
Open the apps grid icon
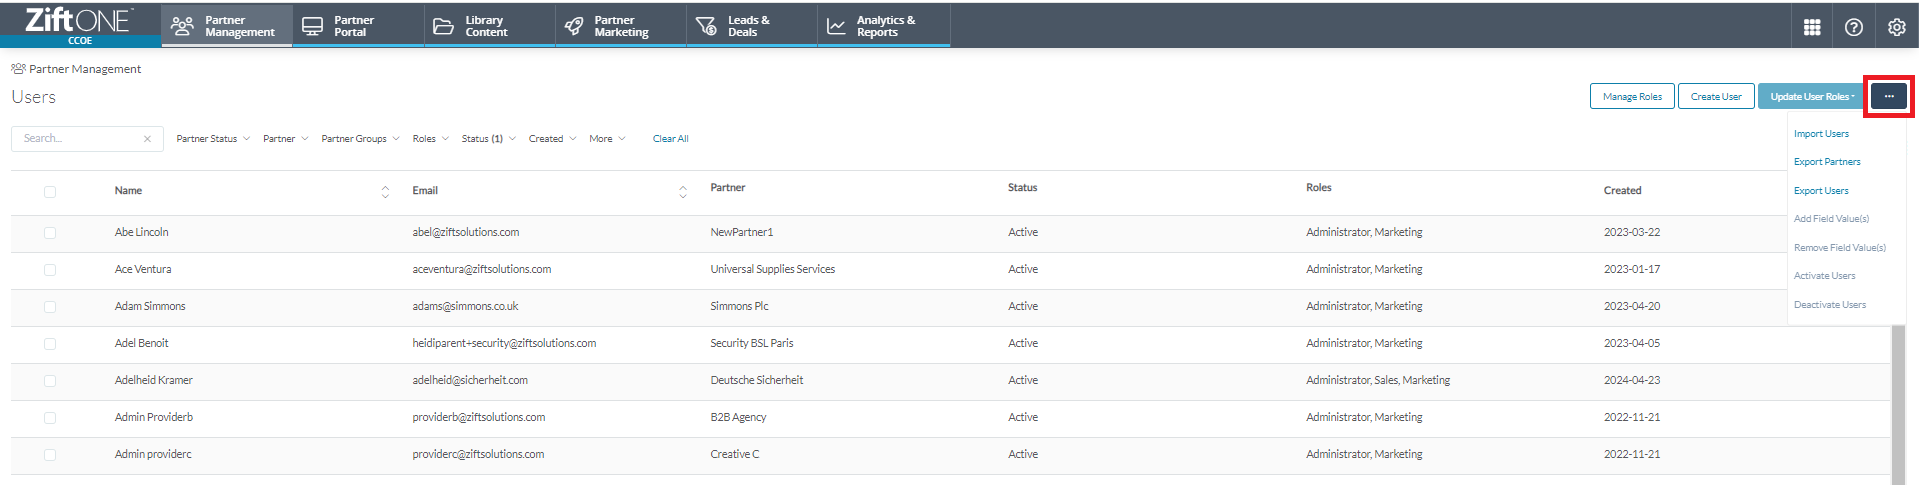click(1812, 27)
